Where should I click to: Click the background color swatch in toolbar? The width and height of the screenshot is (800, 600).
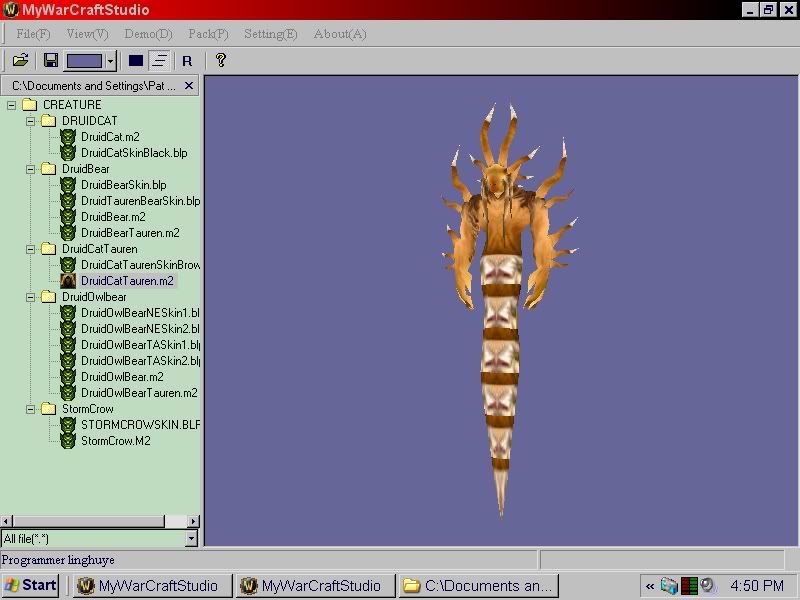coord(85,61)
